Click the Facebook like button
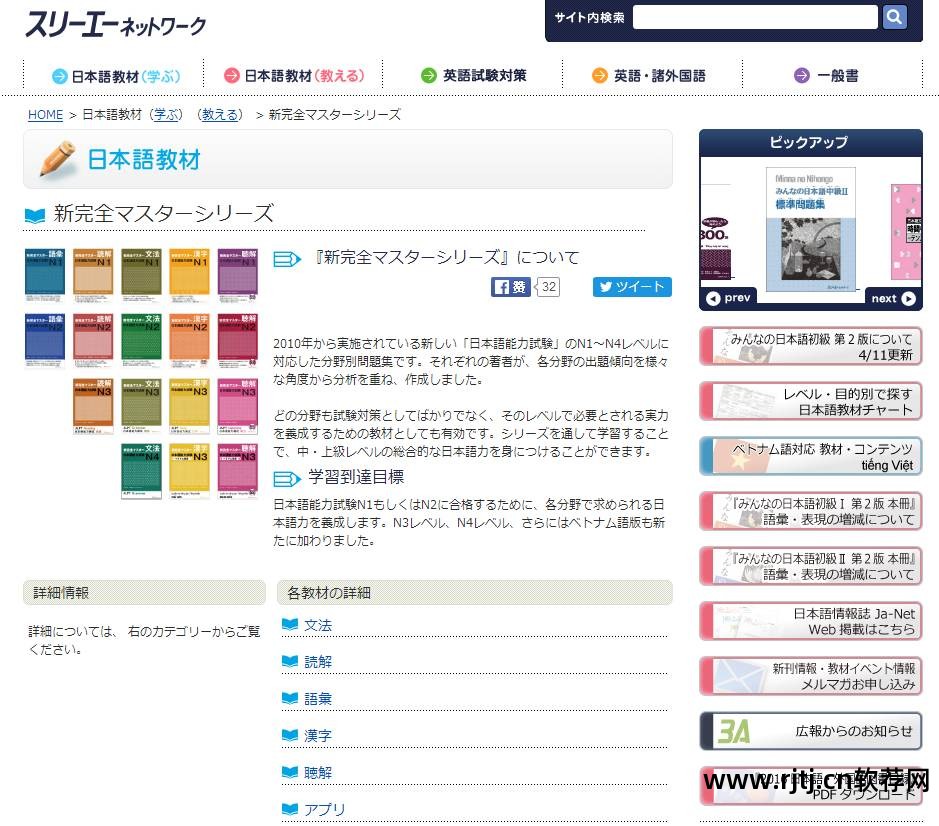 [510, 287]
